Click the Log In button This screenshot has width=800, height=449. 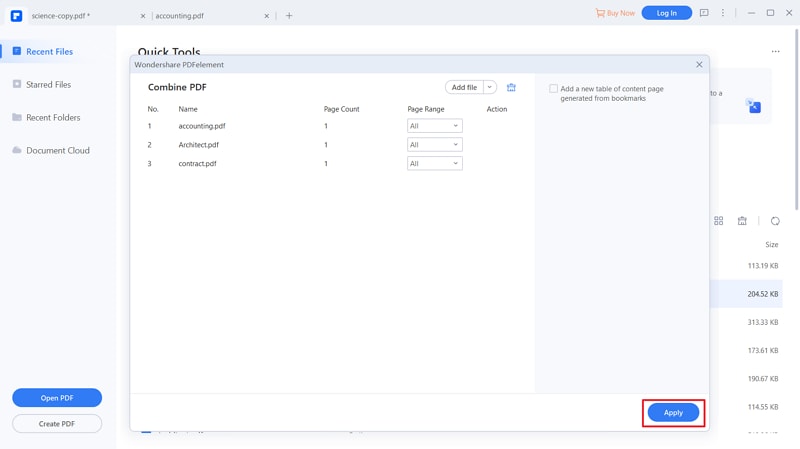(x=666, y=13)
